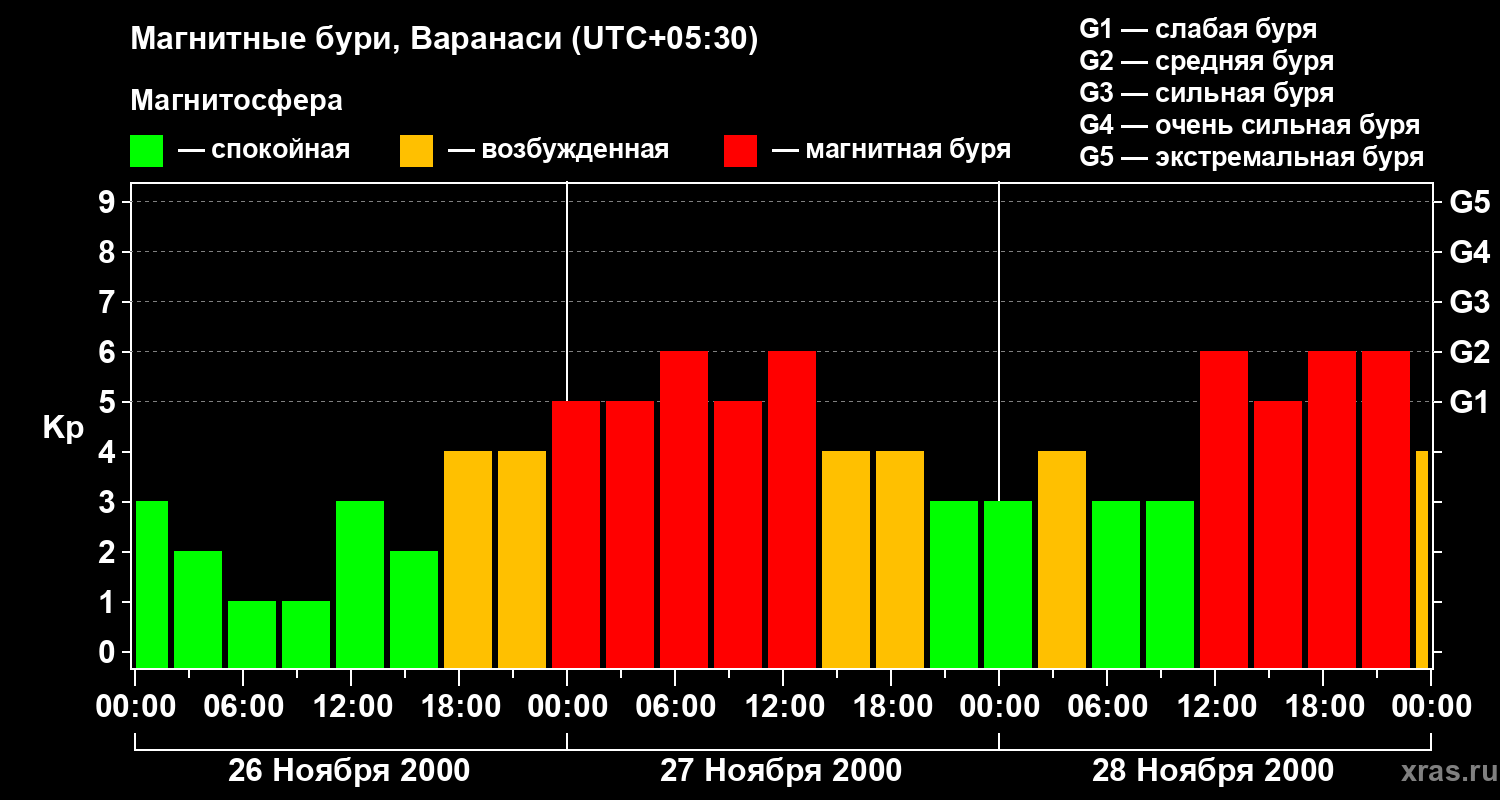Image resolution: width=1500 pixels, height=800 pixels.
Task: Click the "18:00" time label above 26 Ноября
Action: pos(459,706)
